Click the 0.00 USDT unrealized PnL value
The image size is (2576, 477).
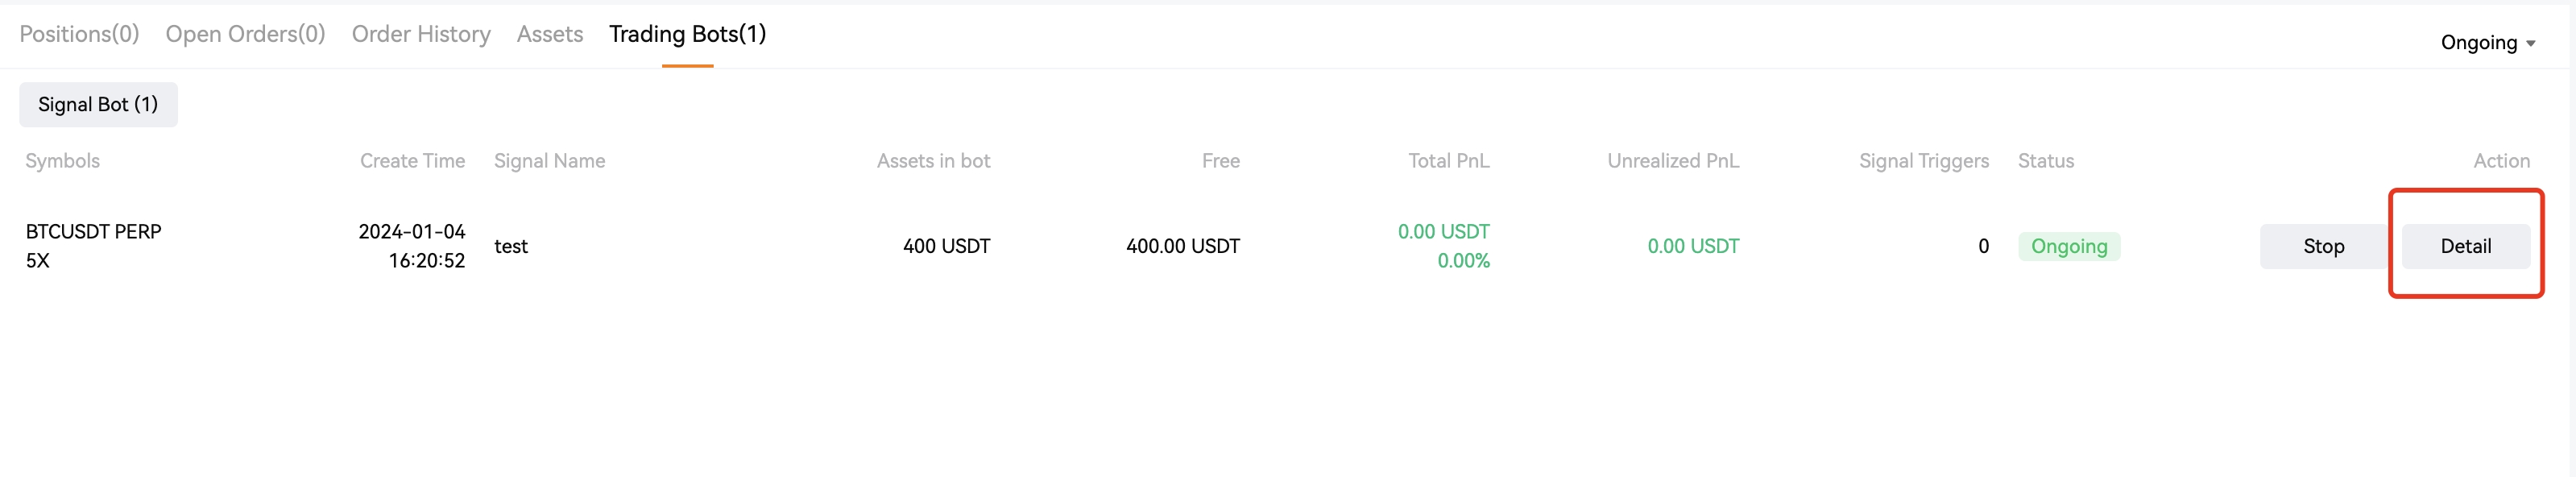1692,246
